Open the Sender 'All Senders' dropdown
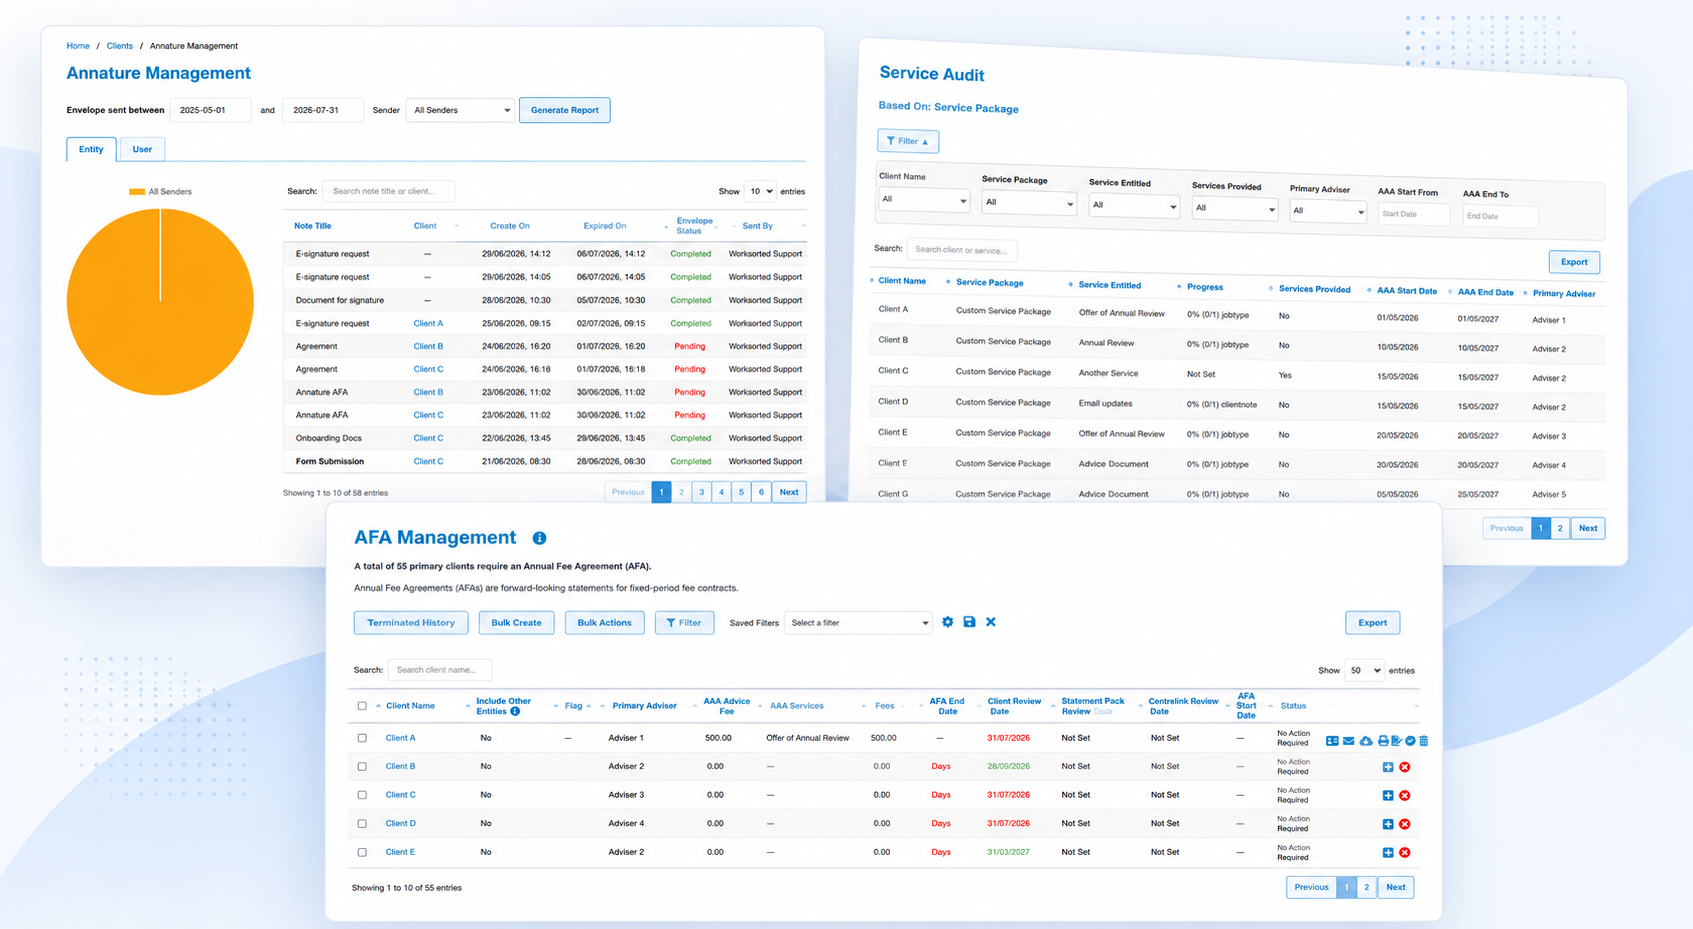This screenshot has height=929, width=1693. click(x=460, y=110)
